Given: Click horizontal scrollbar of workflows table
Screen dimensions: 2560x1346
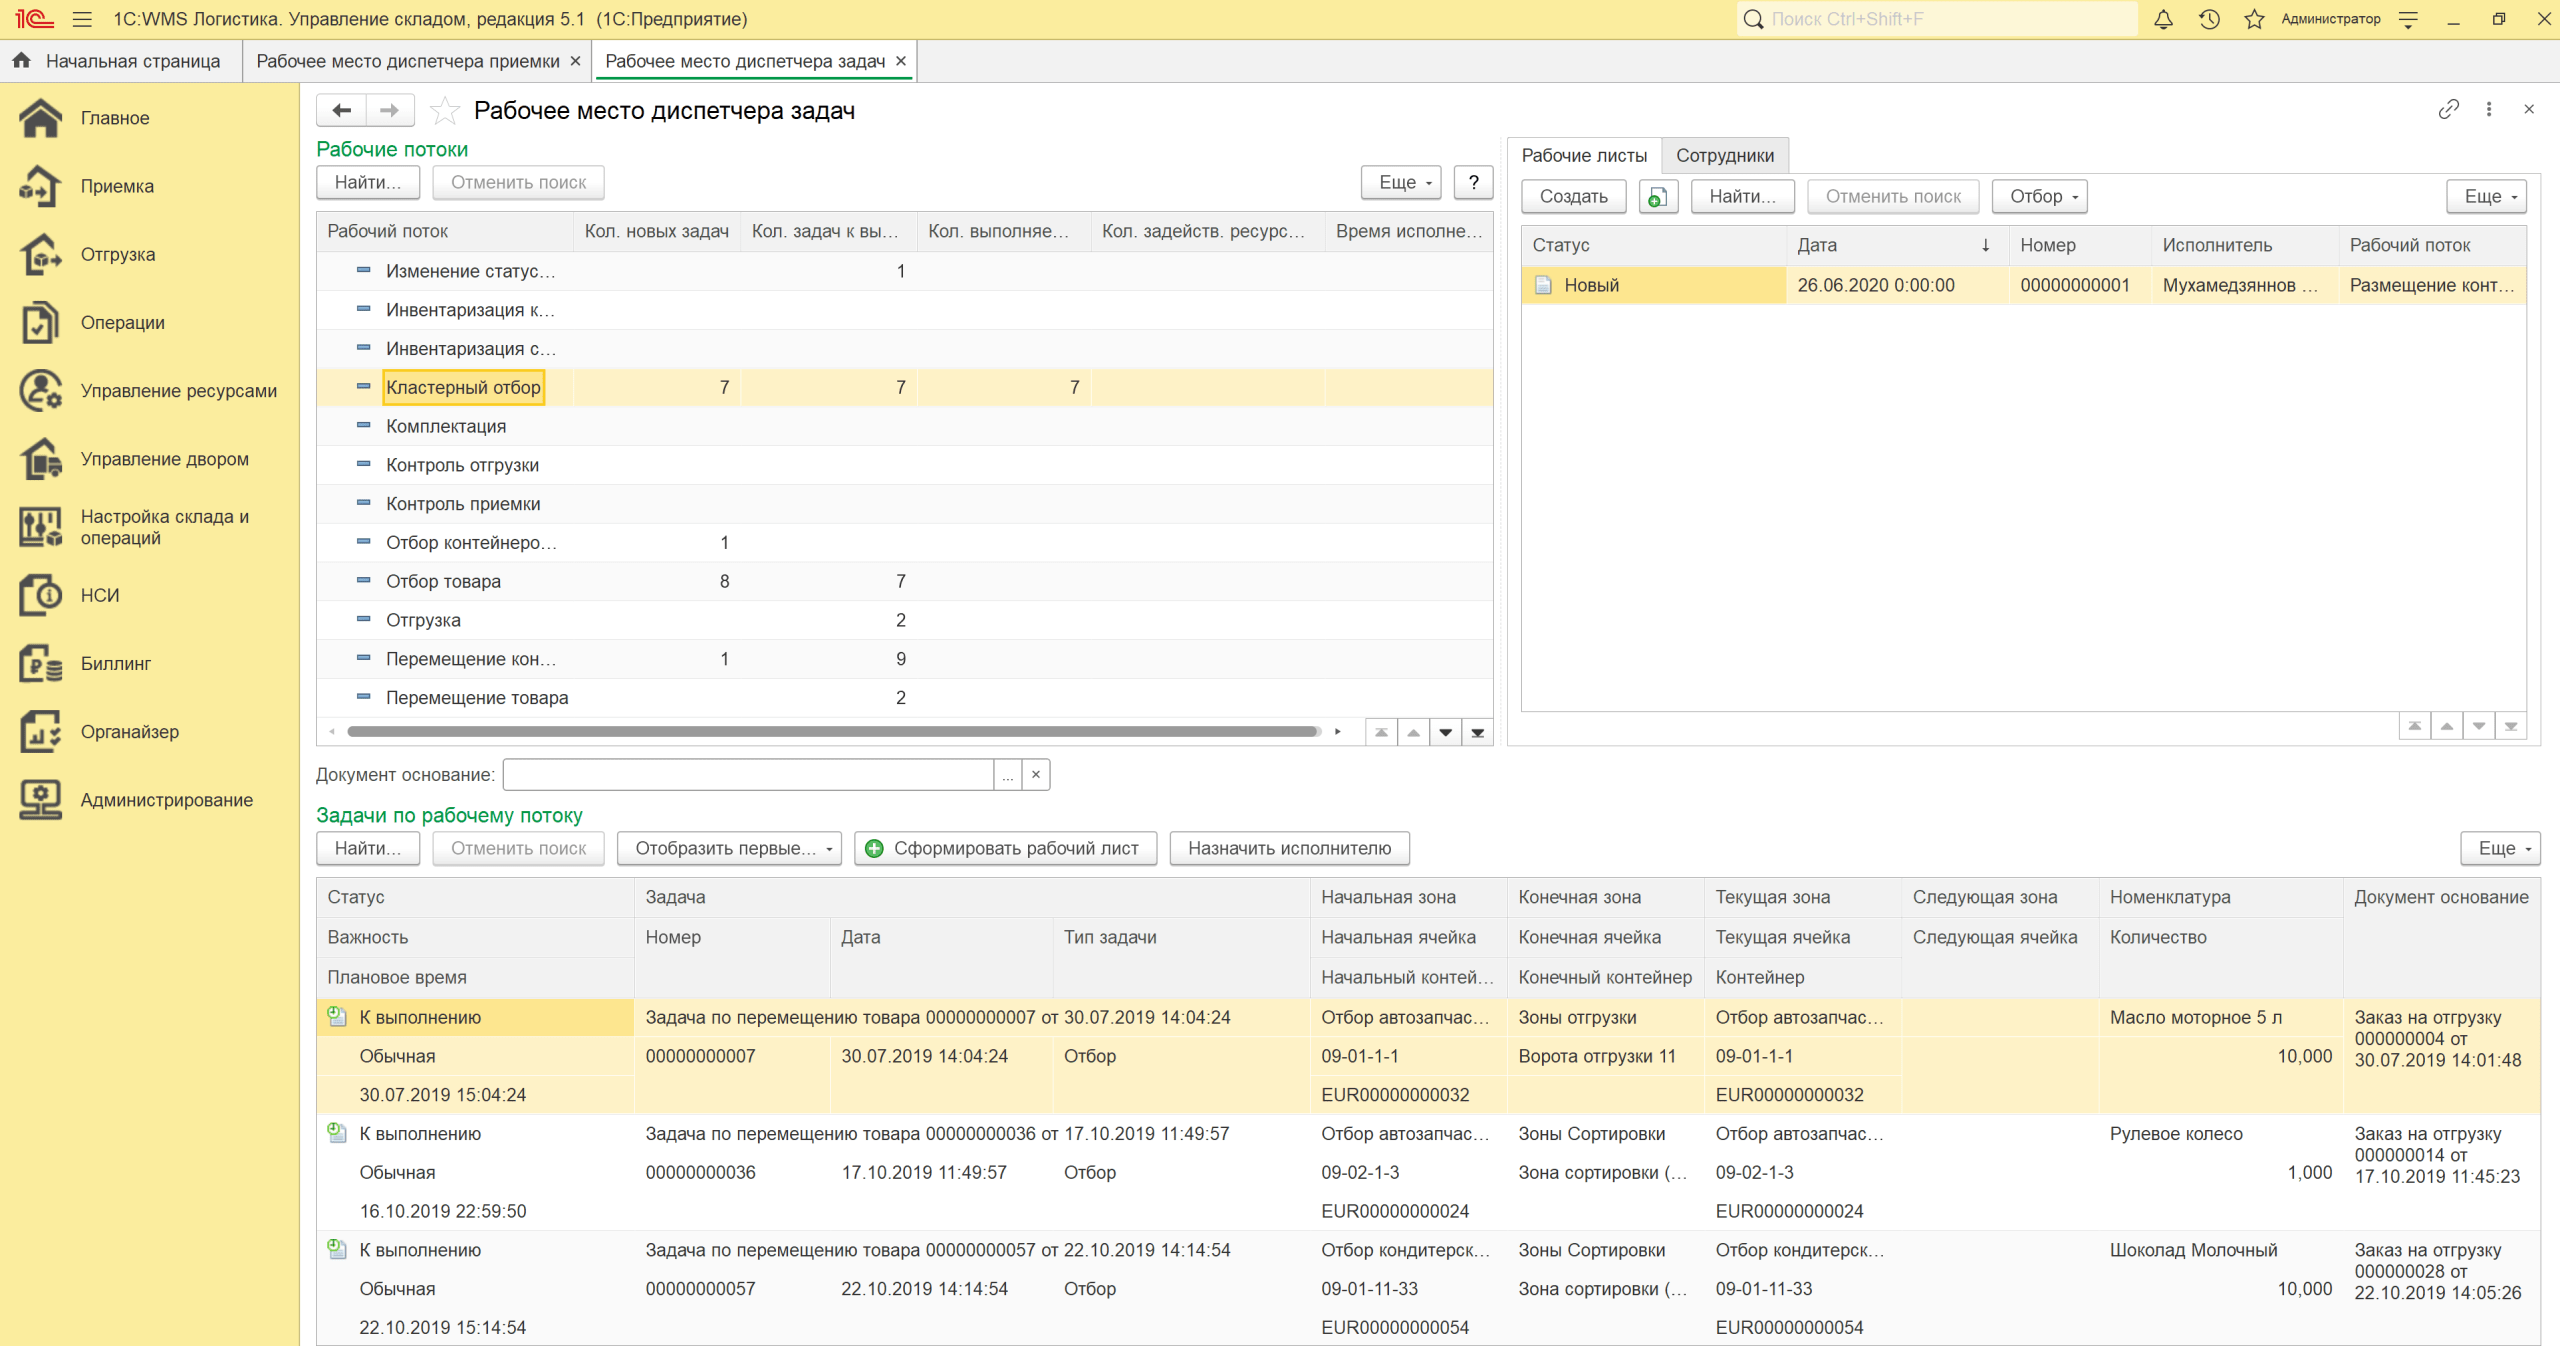Looking at the screenshot, I should [830, 732].
